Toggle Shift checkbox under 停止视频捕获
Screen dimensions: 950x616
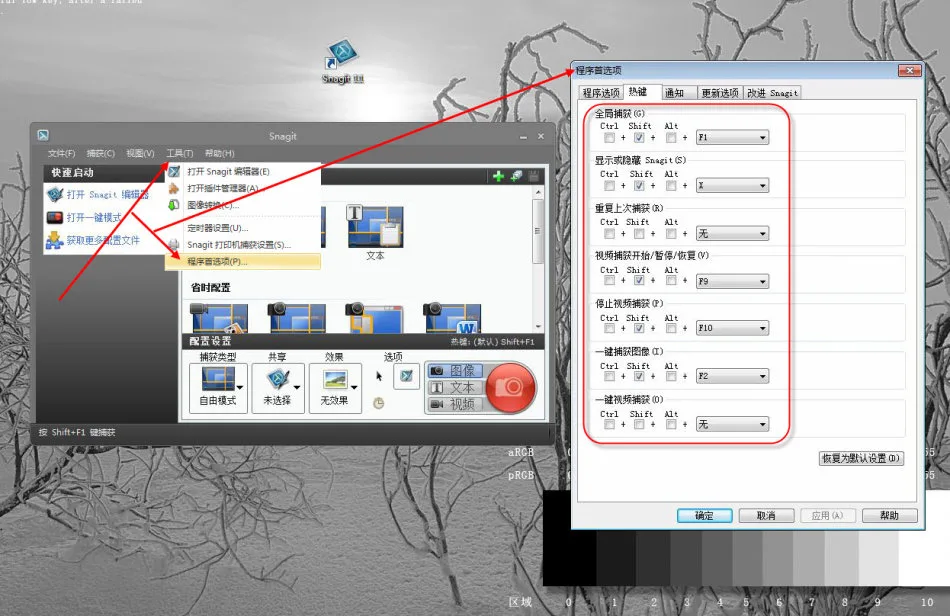(x=639, y=328)
